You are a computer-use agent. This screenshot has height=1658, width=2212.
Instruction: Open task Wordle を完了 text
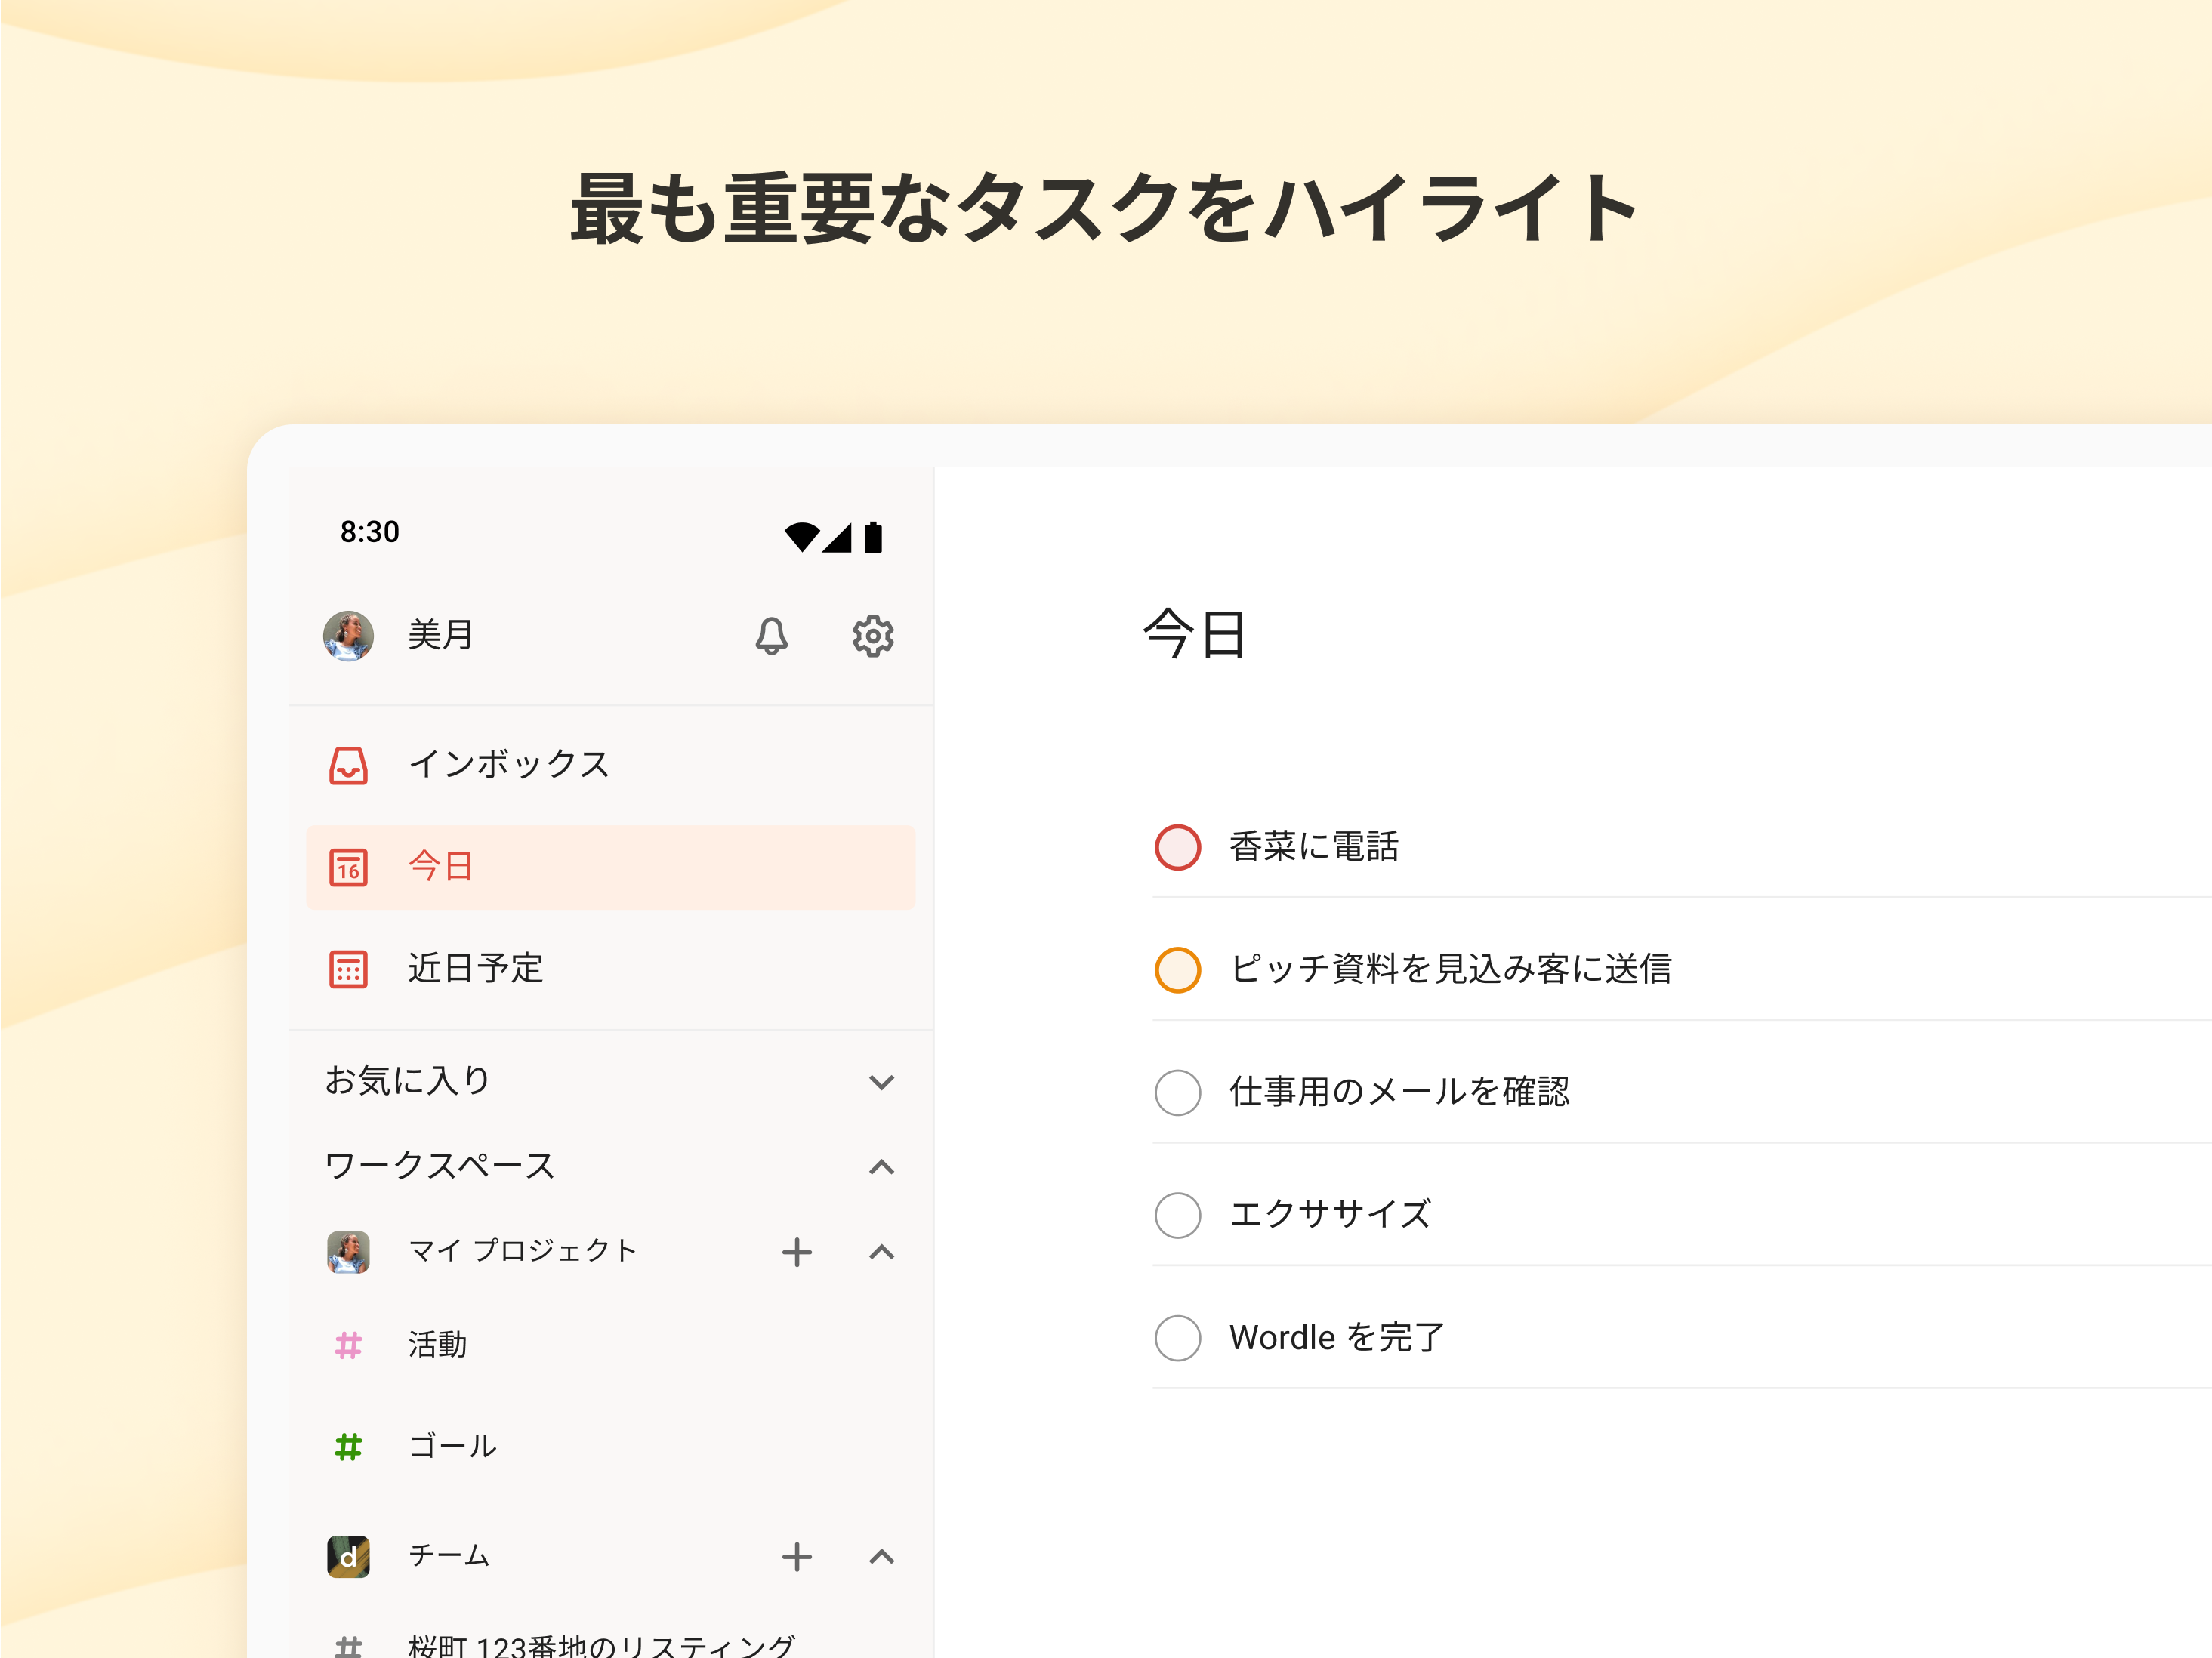(x=1338, y=1337)
